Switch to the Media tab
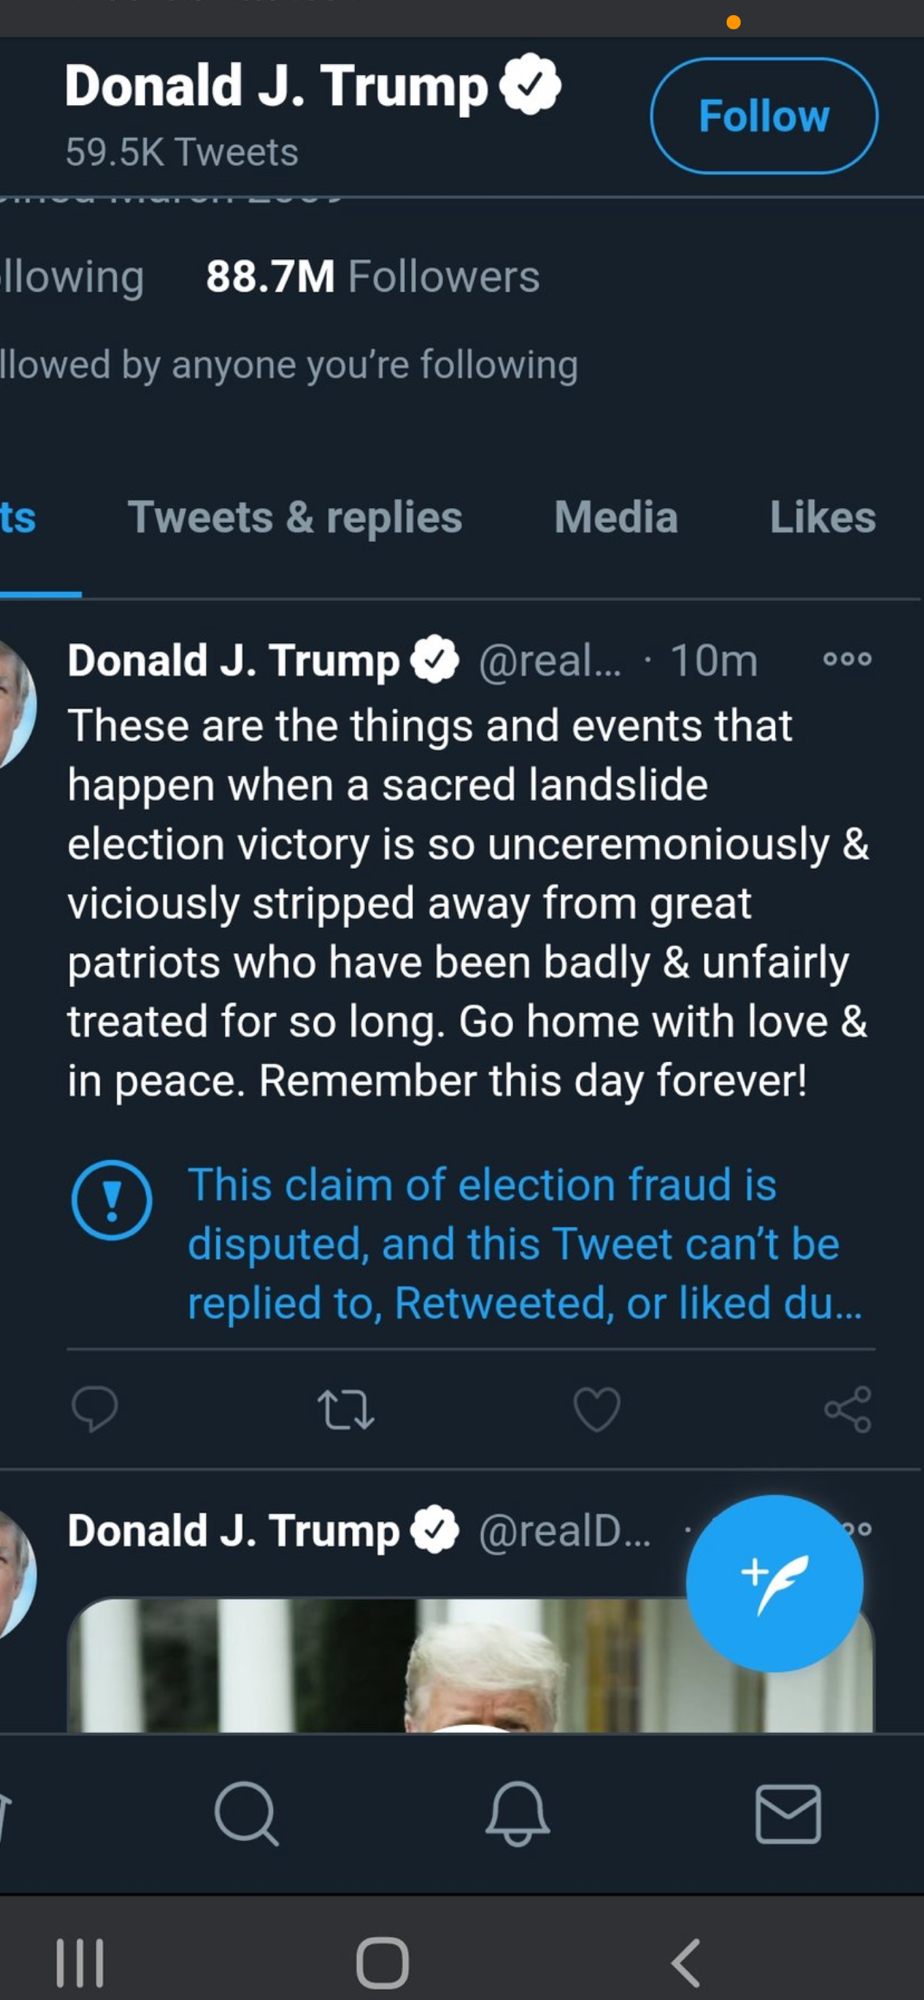The image size is (924, 2000). [616, 518]
